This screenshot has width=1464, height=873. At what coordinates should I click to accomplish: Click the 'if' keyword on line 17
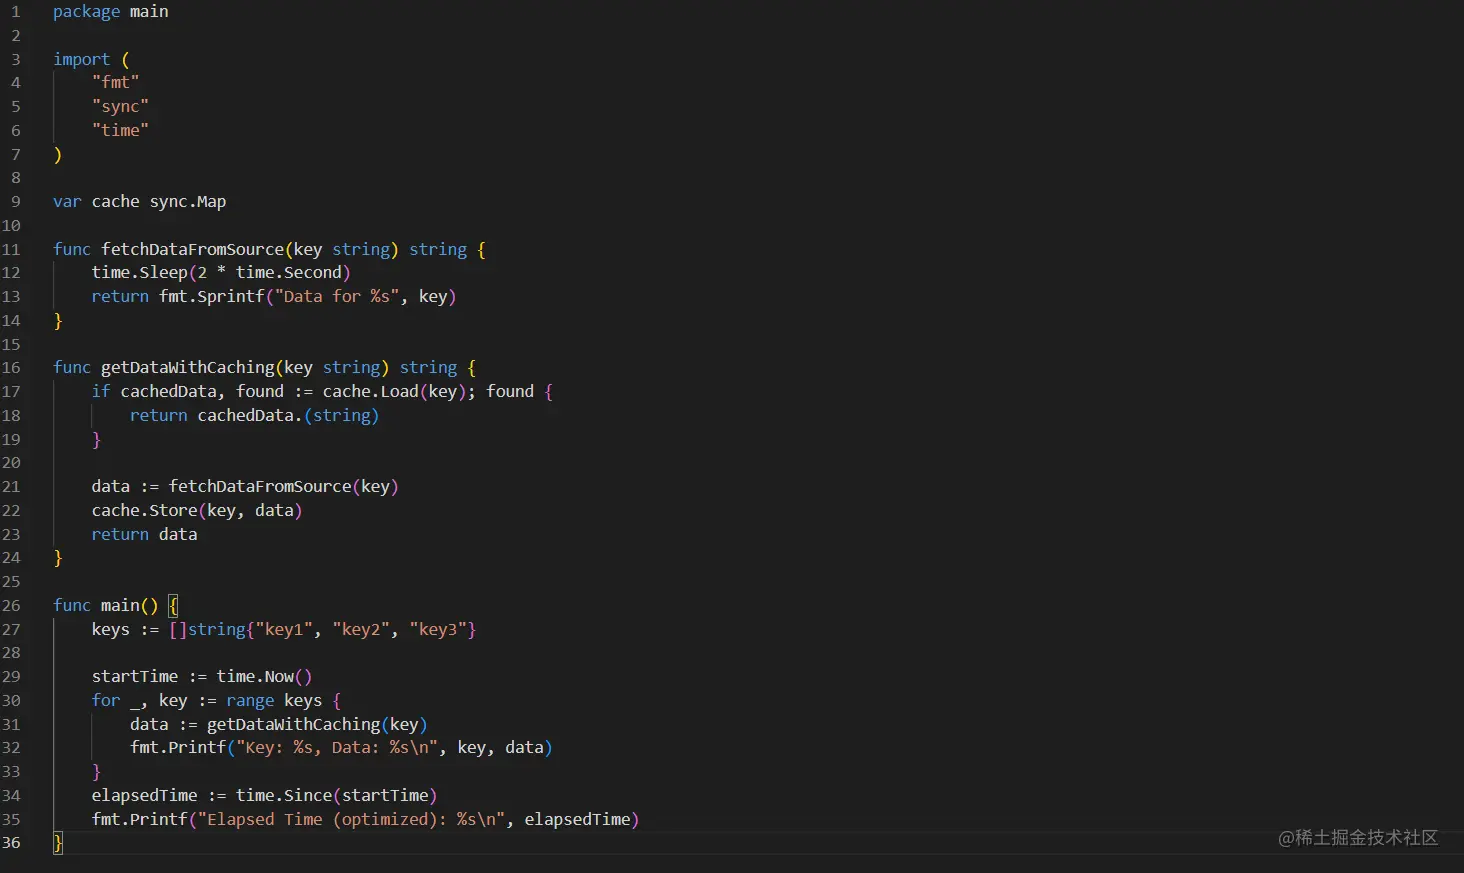pyautogui.click(x=101, y=392)
